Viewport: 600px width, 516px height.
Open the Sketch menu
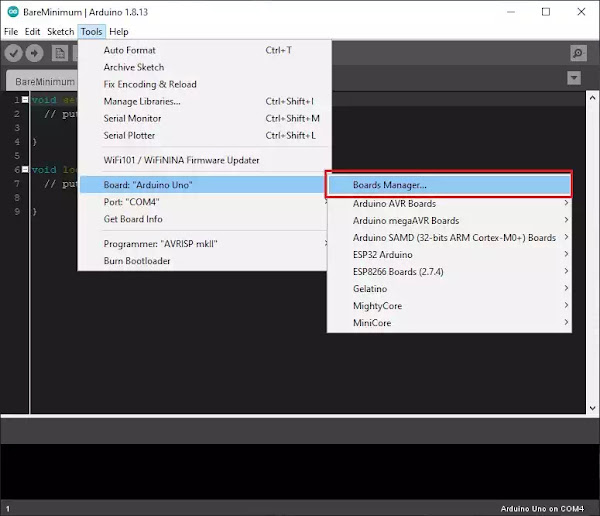click(x=60, y=32)
